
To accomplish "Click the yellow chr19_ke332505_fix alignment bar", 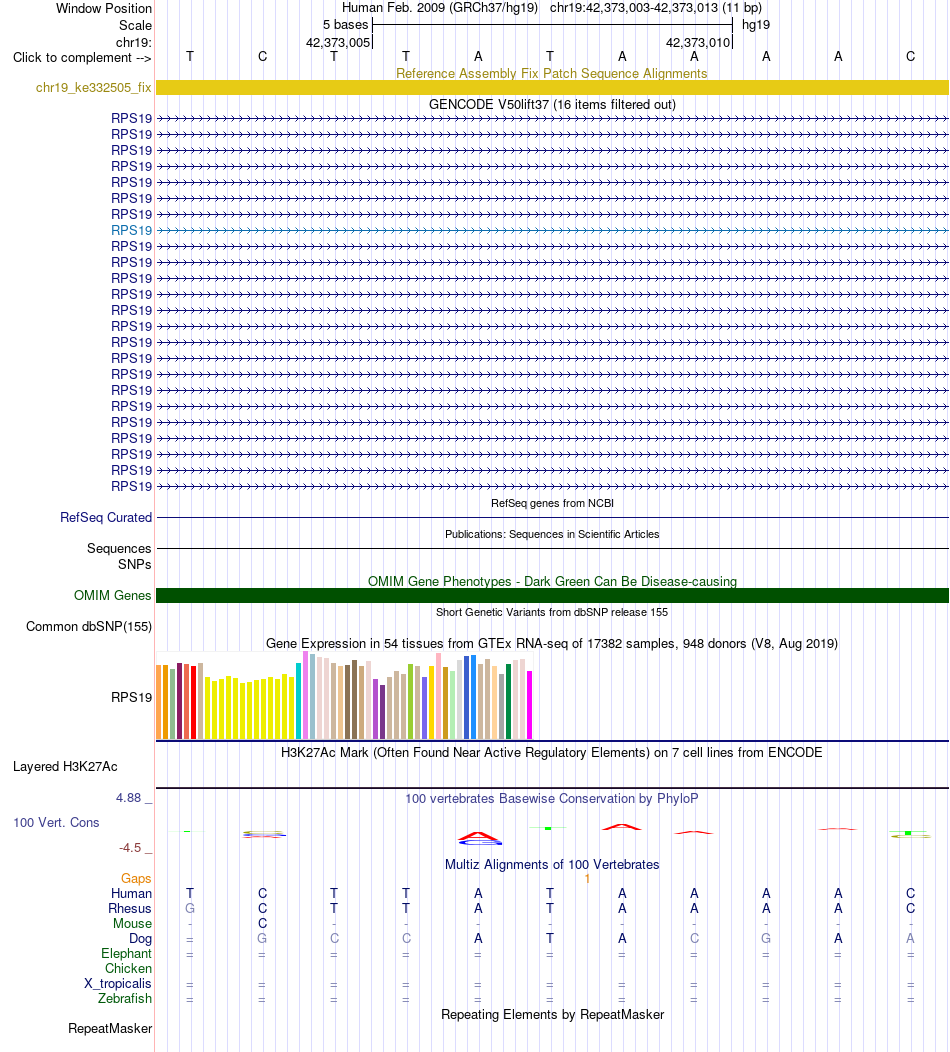I will coord(552,87).
